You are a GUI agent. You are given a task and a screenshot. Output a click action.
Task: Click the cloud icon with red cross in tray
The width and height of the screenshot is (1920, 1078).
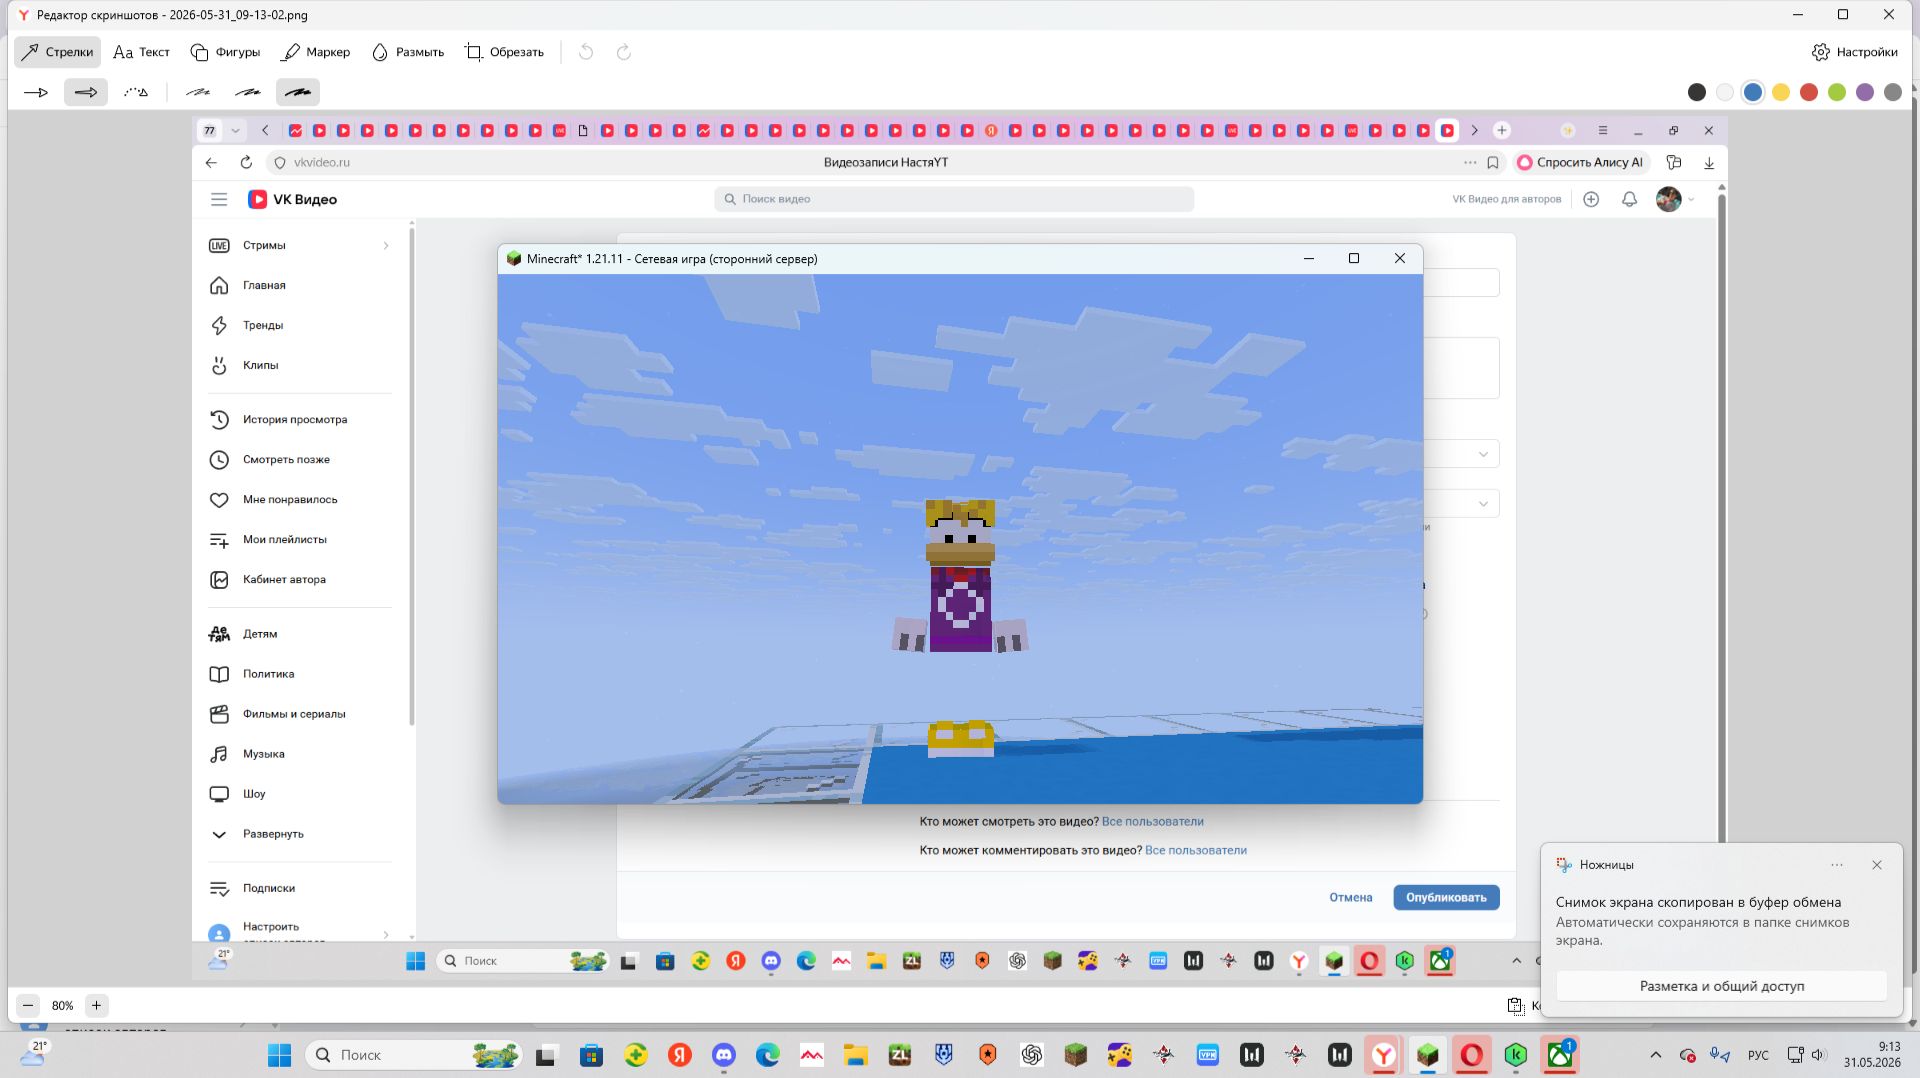[1688, 1055]
